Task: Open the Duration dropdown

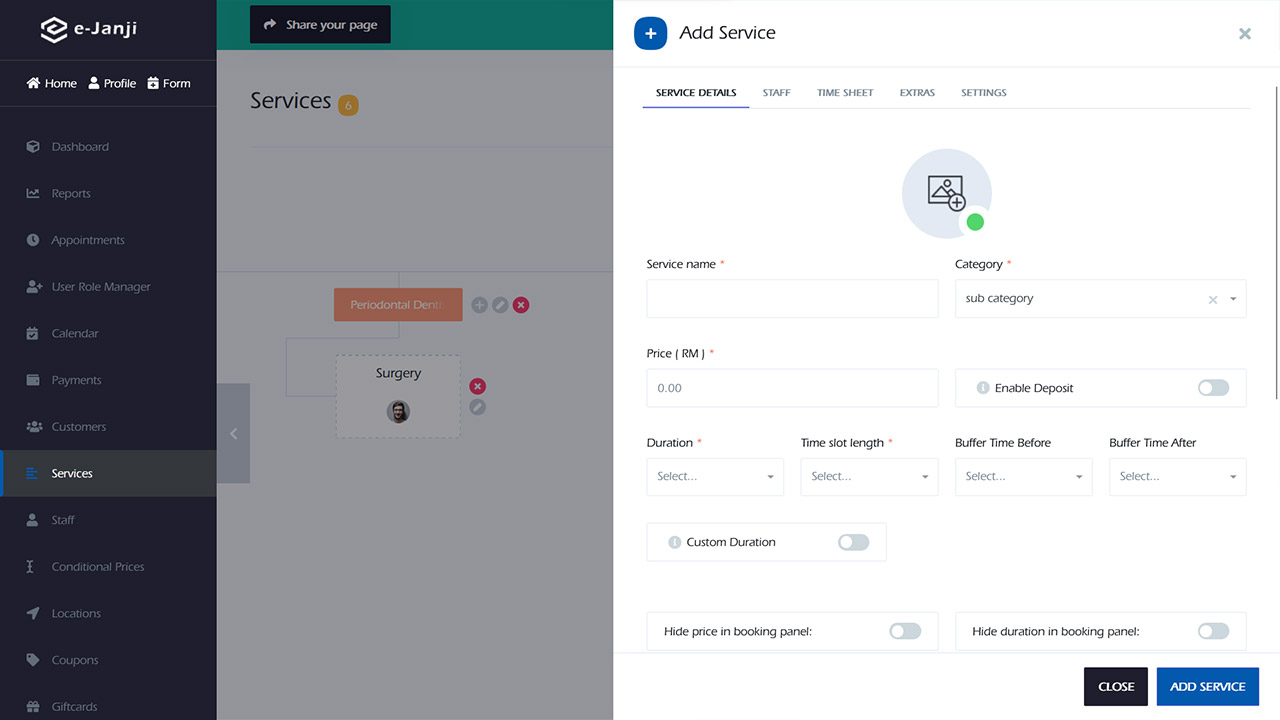Action: tap(715, 477)
